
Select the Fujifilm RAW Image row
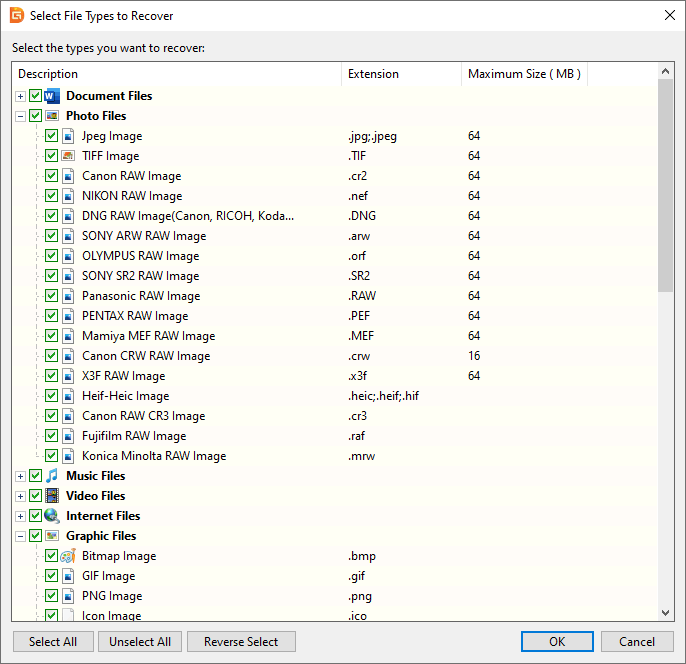pos(134,436)
